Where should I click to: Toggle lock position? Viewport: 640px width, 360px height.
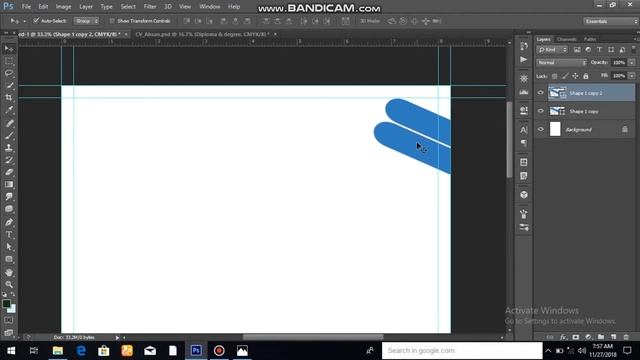pos(575,76)
